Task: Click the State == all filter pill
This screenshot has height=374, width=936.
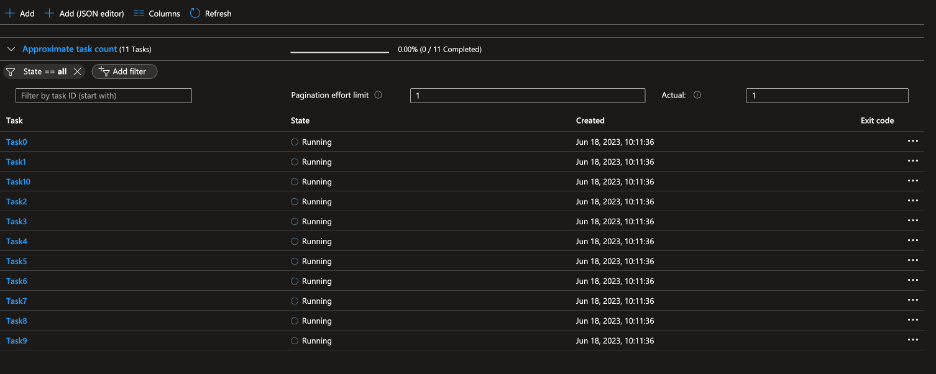Action: coord(44,72)
